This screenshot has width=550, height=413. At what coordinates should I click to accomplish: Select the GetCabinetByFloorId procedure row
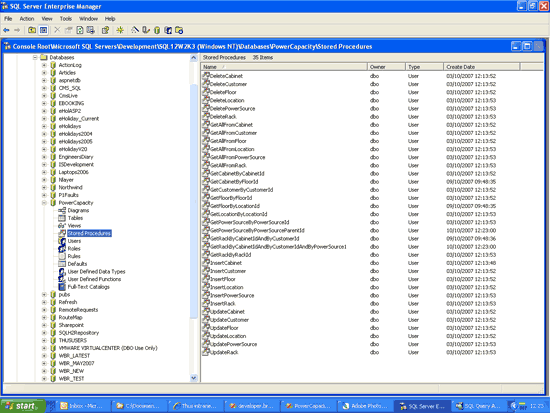pyautogui.click(x=234, y=181)
